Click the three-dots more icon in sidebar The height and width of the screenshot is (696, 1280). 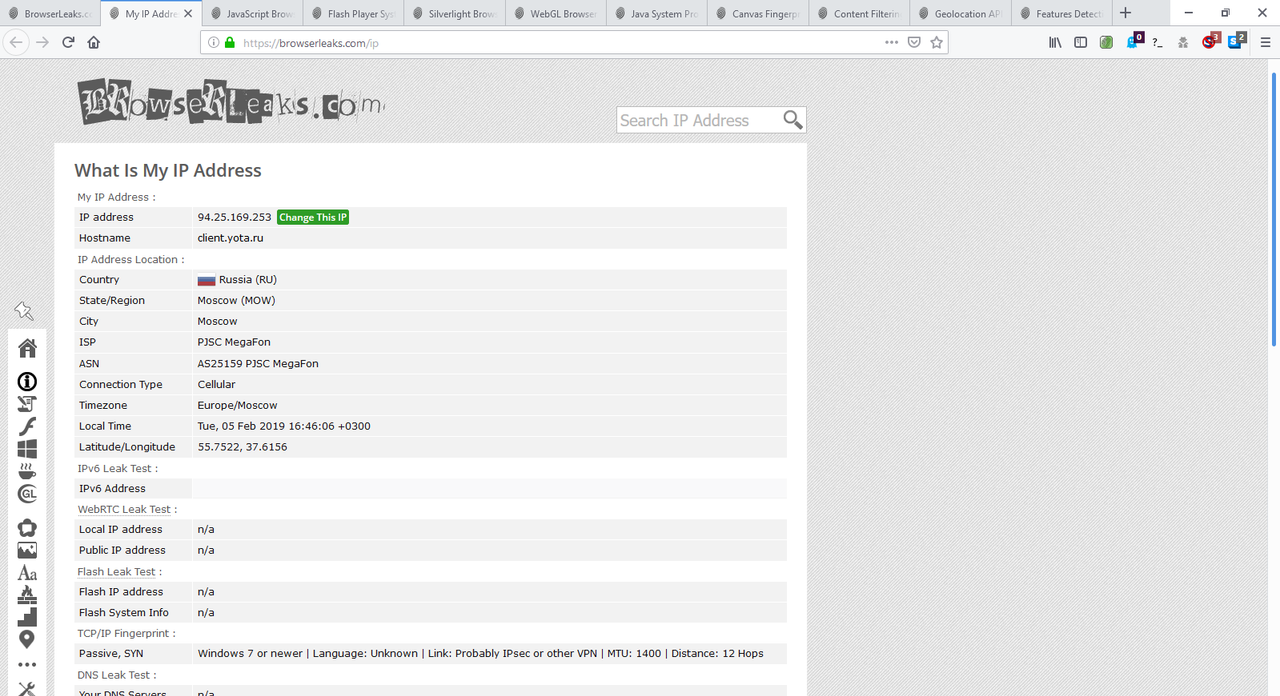(x=27, y=665)
